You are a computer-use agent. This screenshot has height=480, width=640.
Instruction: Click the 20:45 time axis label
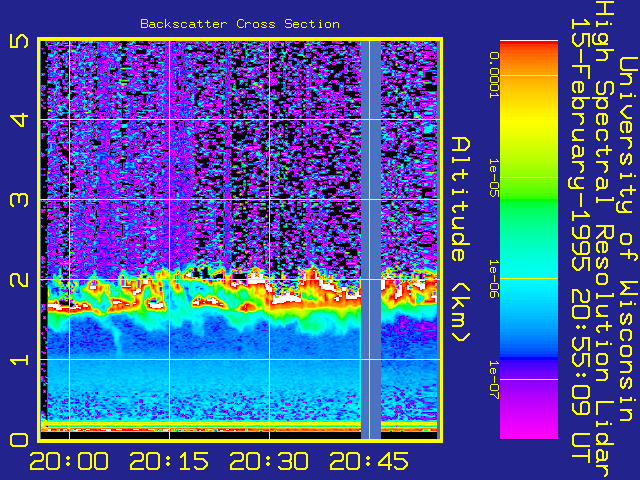[369, 461]
